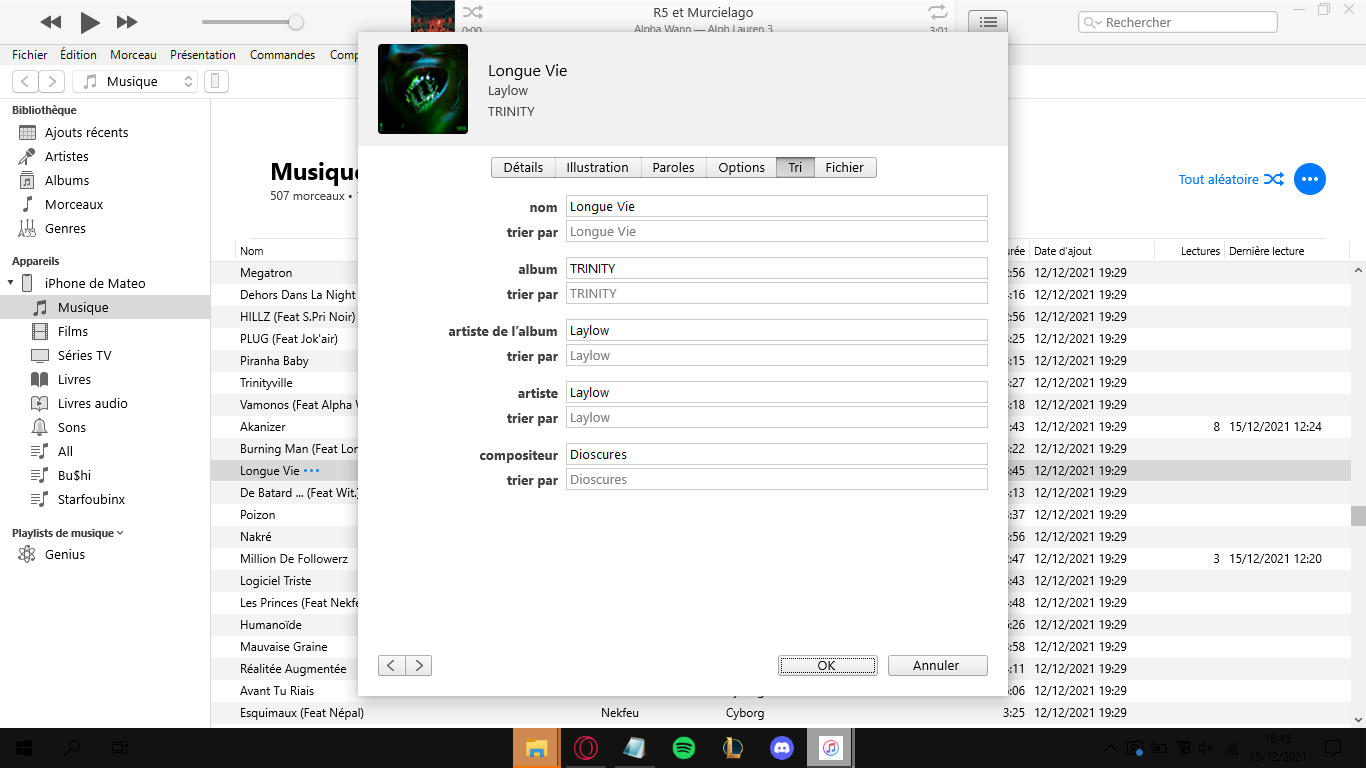Switch to the Illustration tab
This screenshot has height=768, width=1366.
[597, 168]
